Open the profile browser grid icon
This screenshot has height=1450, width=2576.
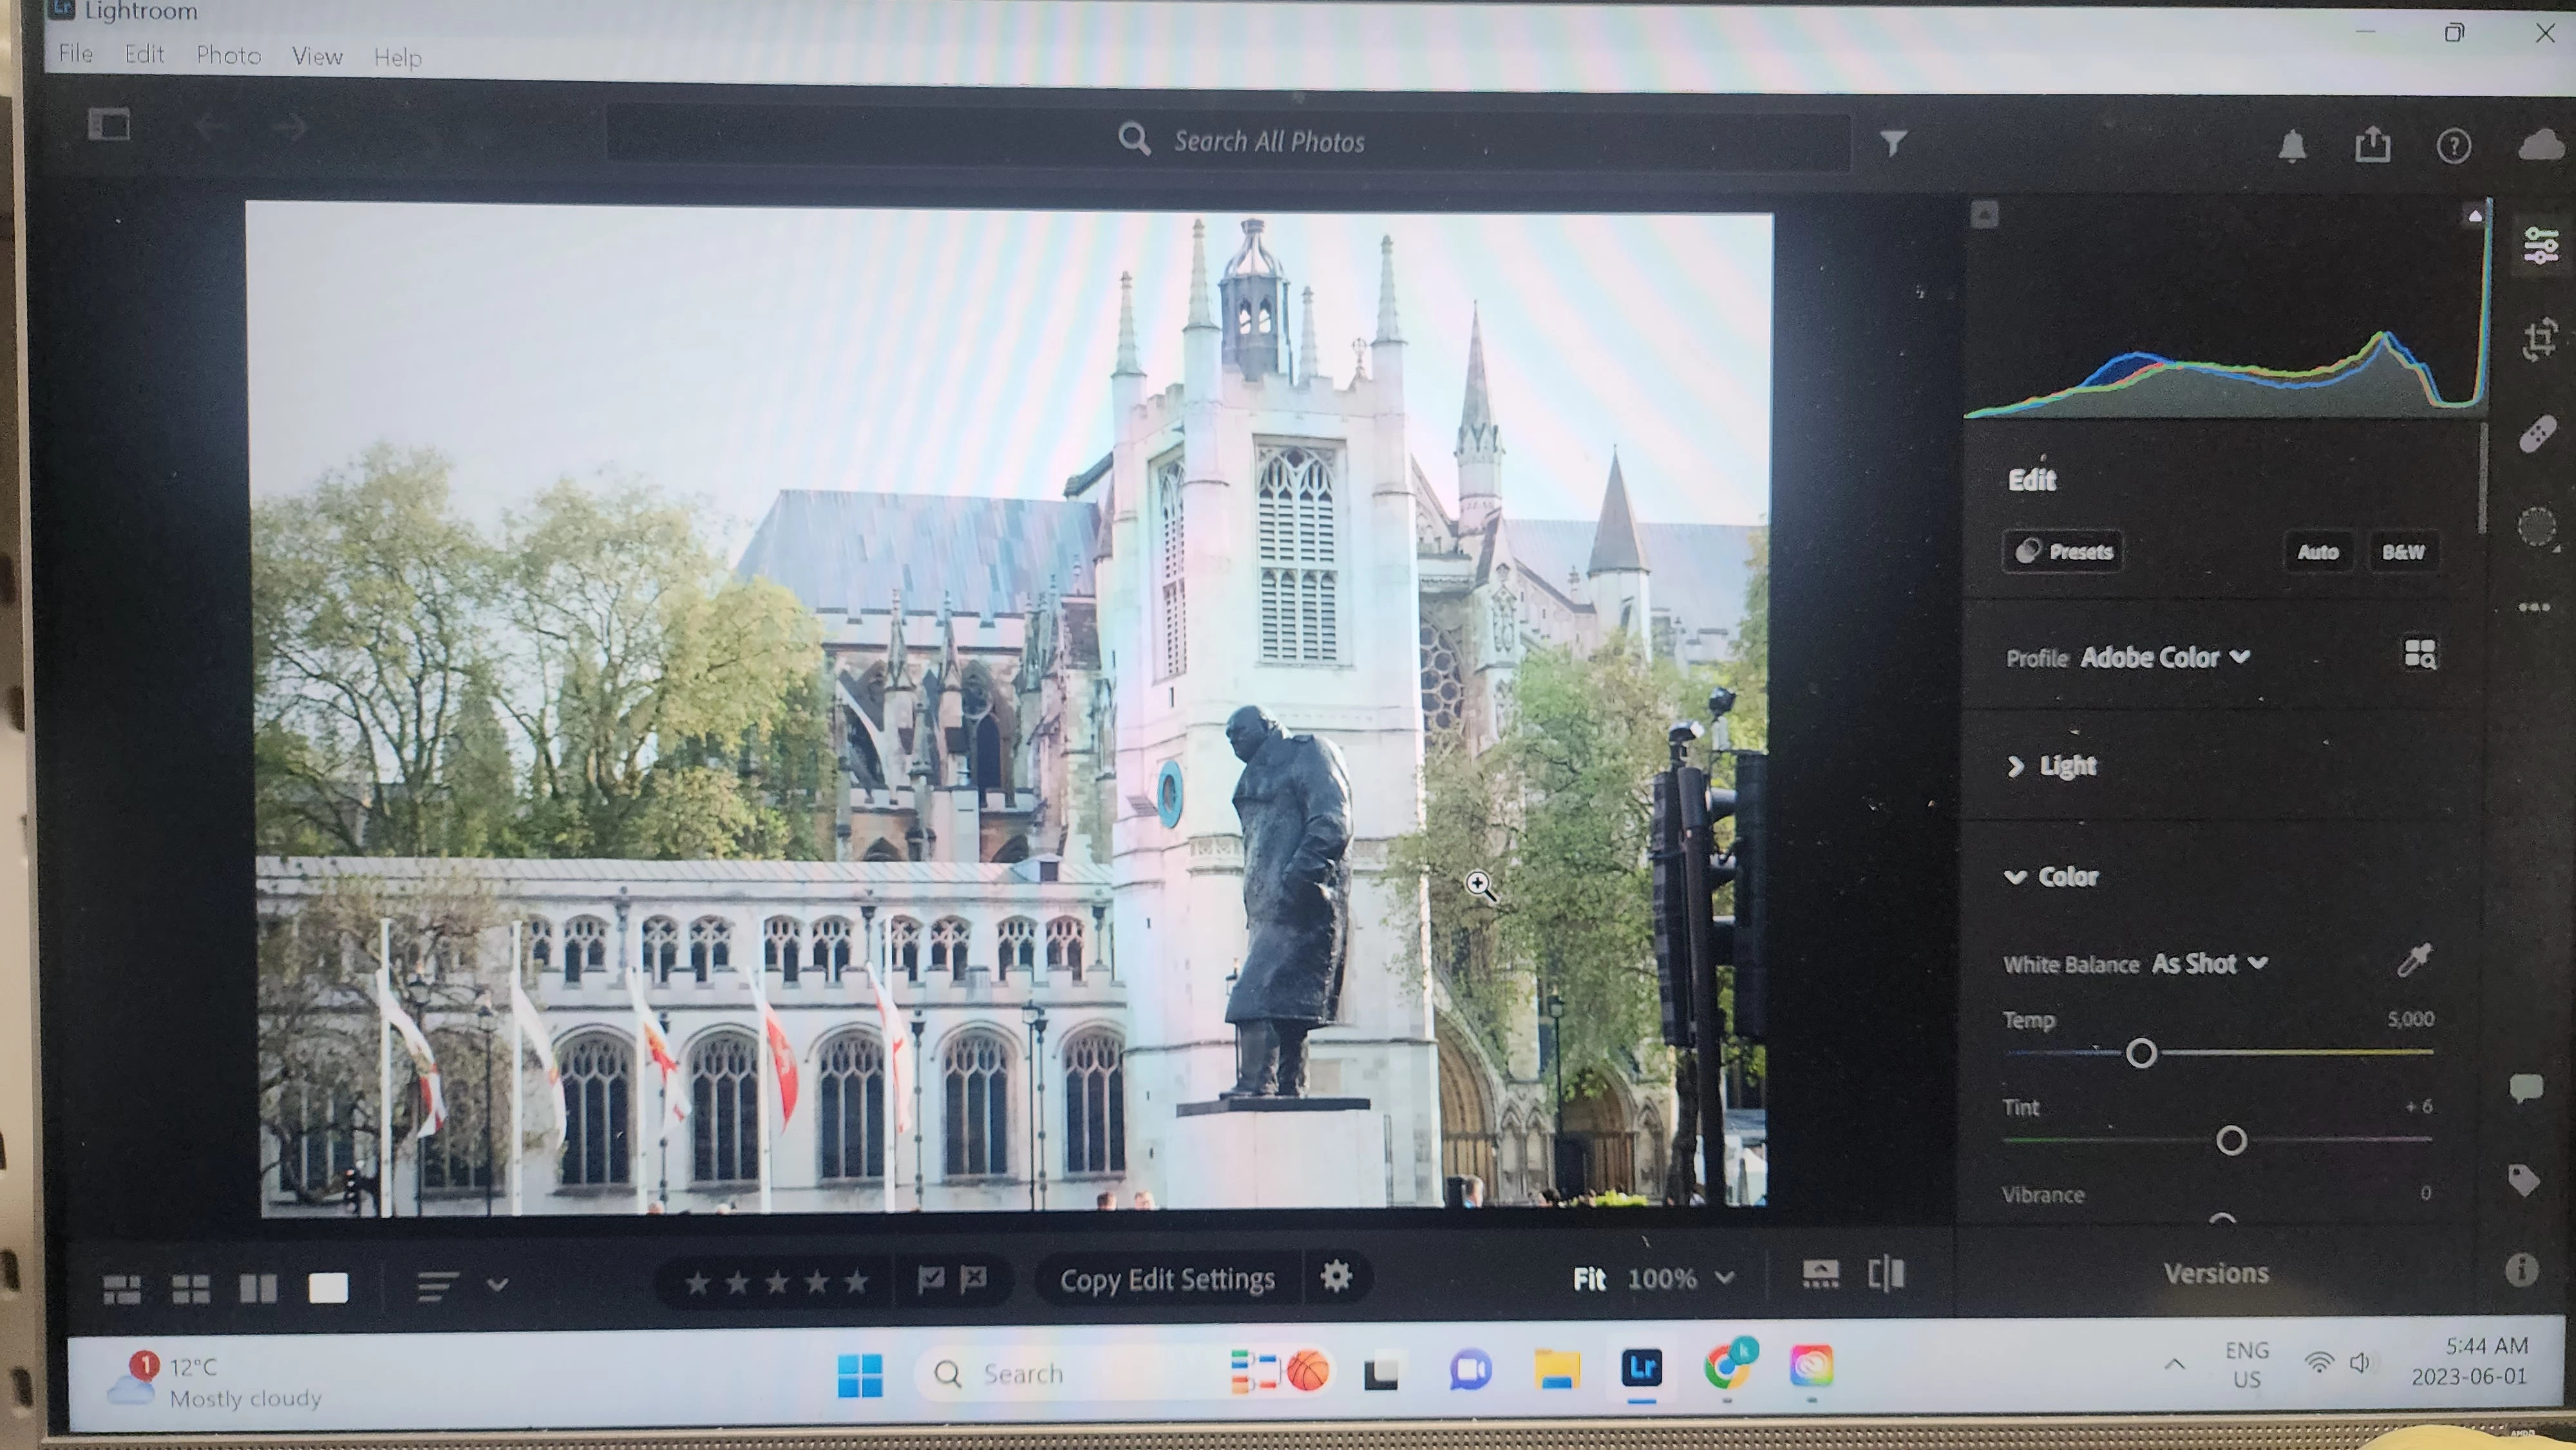(2420, 654)
